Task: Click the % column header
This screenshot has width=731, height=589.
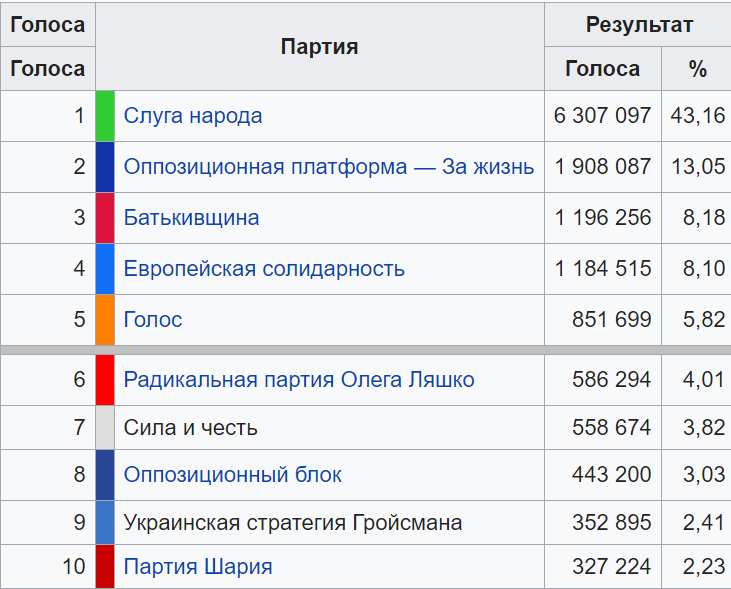Action: pyautogui.click(x=697, y=69)
